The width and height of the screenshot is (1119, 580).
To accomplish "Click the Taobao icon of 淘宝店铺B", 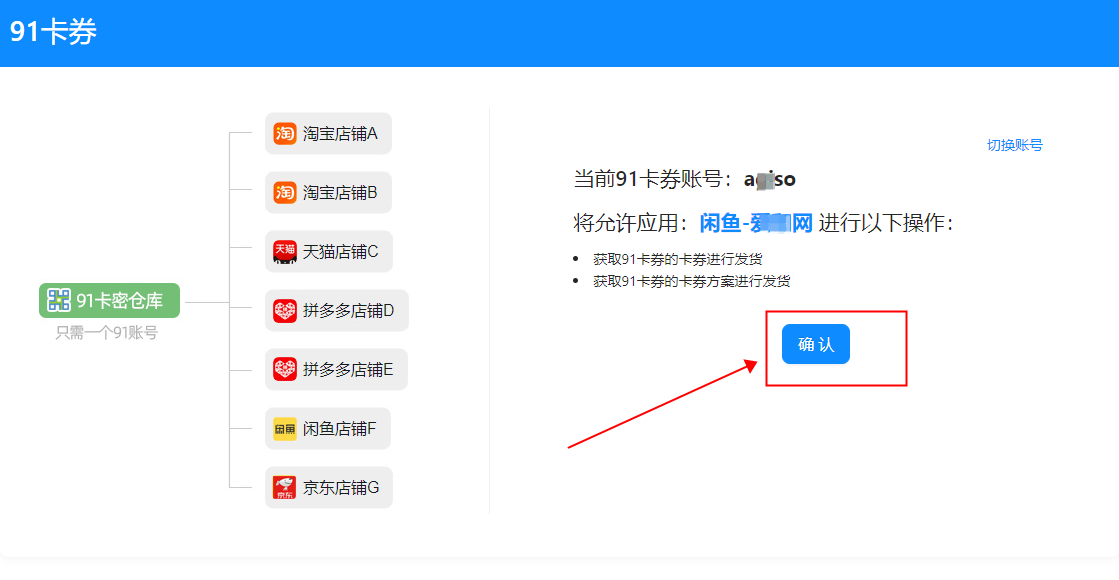I will click(285, 193).
